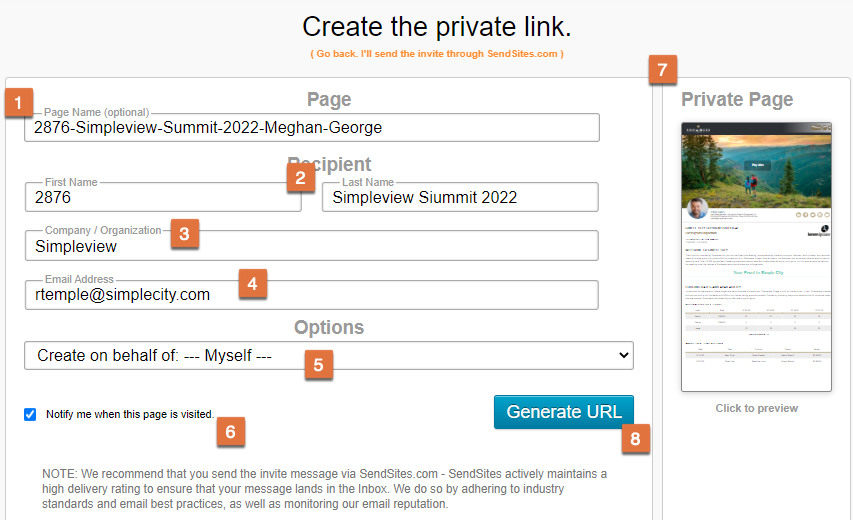Open the Create on behalf of dropdown
This screenshot has height=520, width=853.
click(x=329, y=356)
